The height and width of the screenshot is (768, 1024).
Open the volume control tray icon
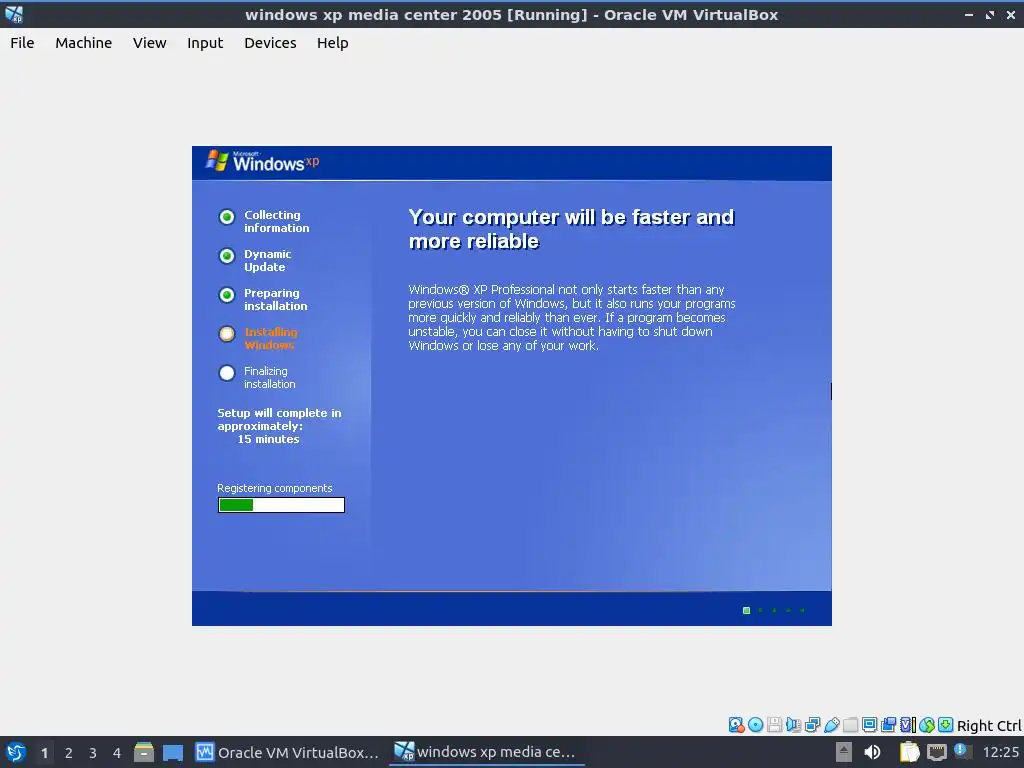tap(872, 752)
